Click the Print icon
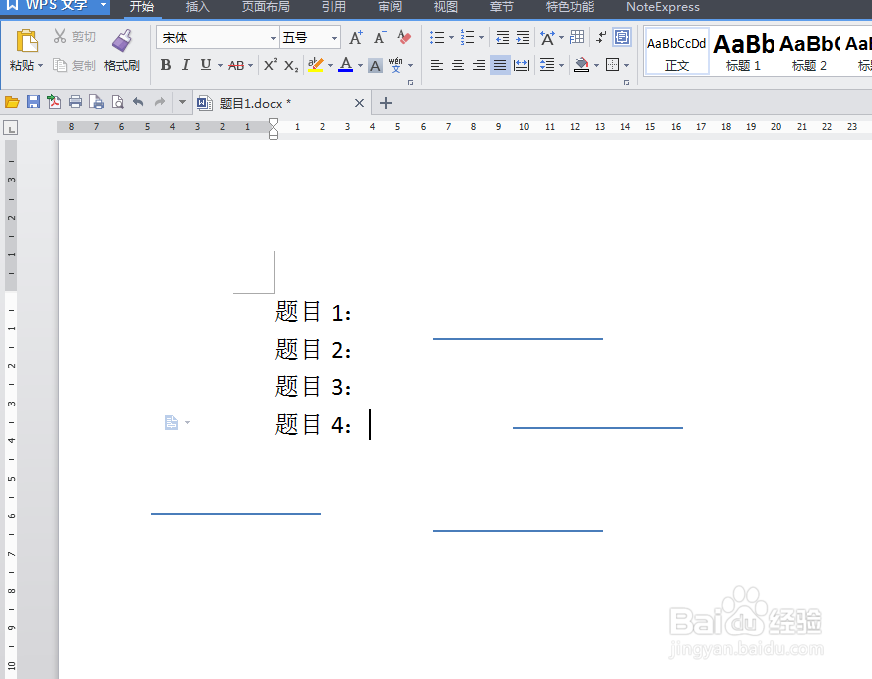The width and height of the screenshot is (872, 679). click(x=76, y=102)
